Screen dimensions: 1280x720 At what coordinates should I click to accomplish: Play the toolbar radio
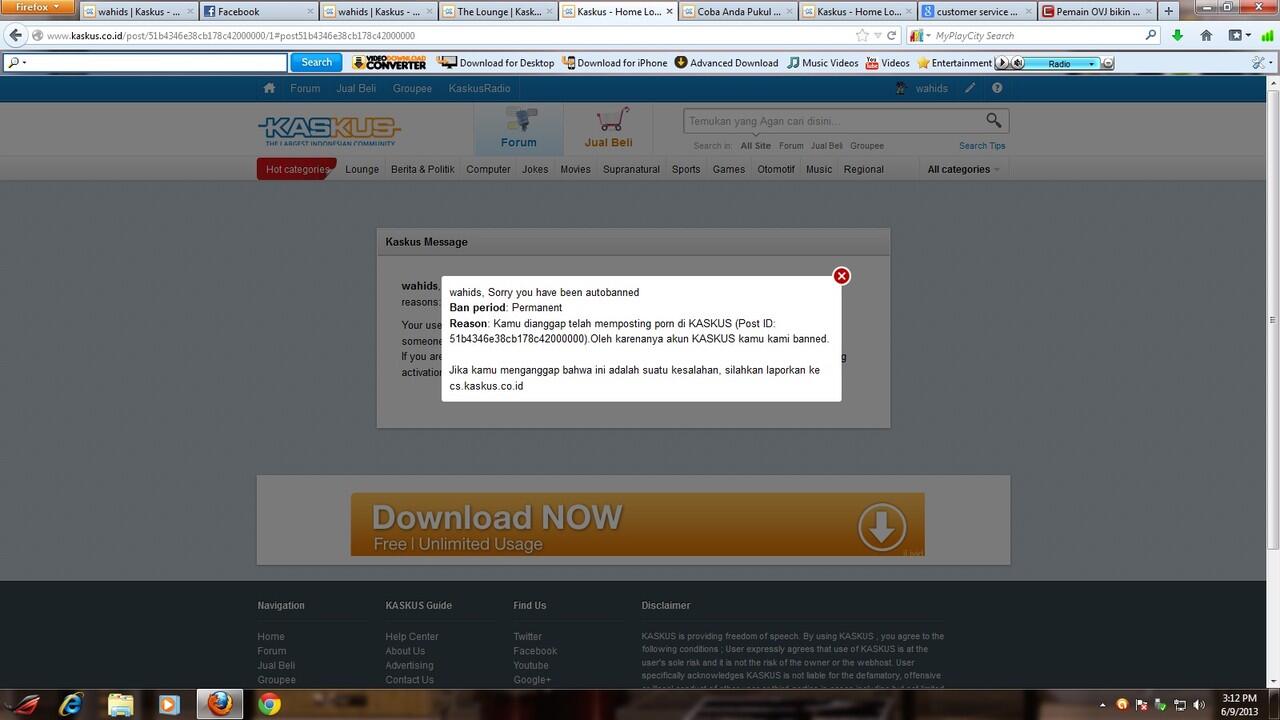coord(1003,63)
